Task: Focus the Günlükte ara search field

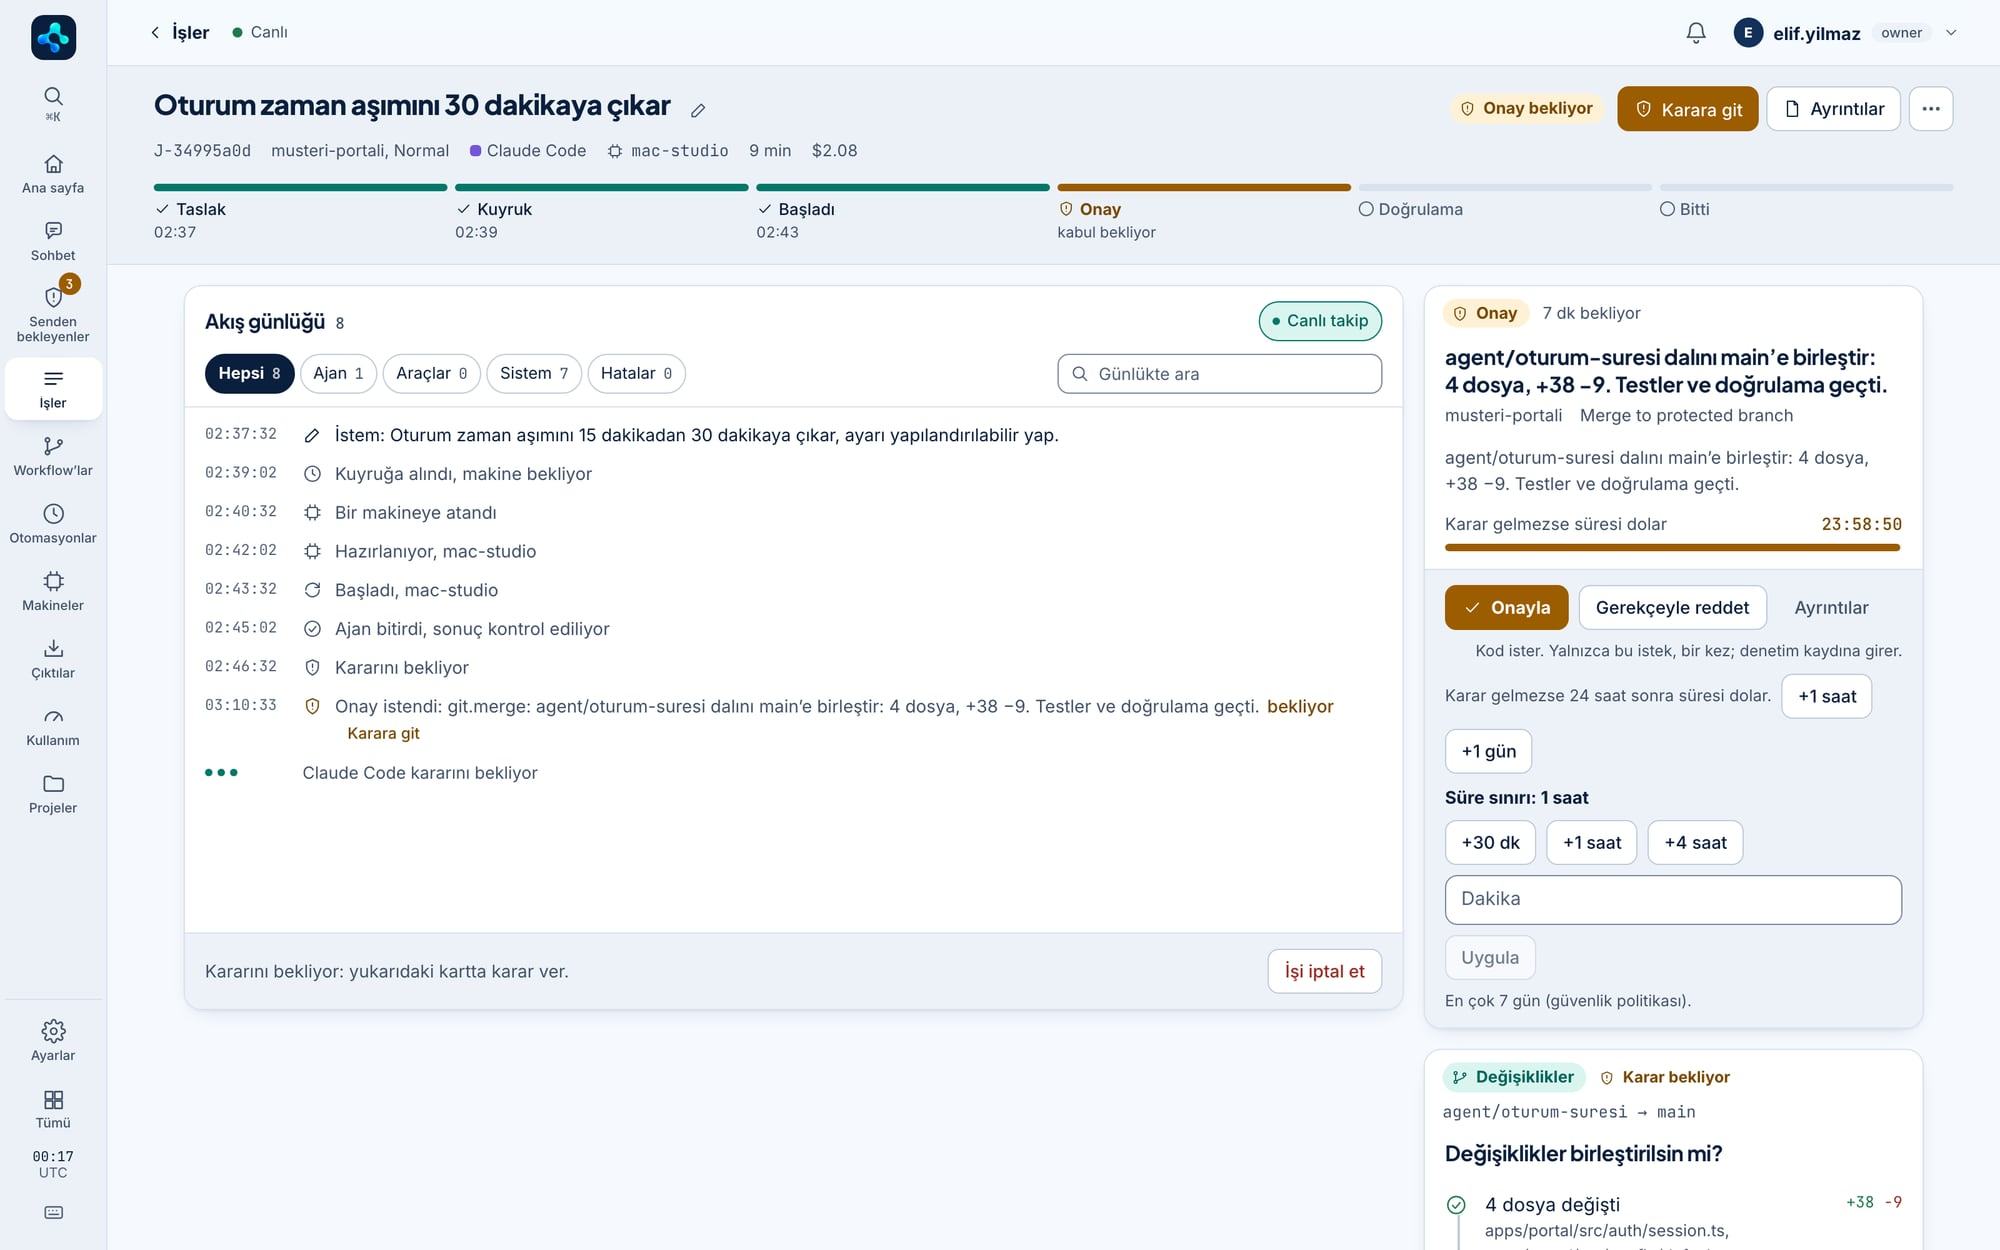Action: (x=1219, y=374)
